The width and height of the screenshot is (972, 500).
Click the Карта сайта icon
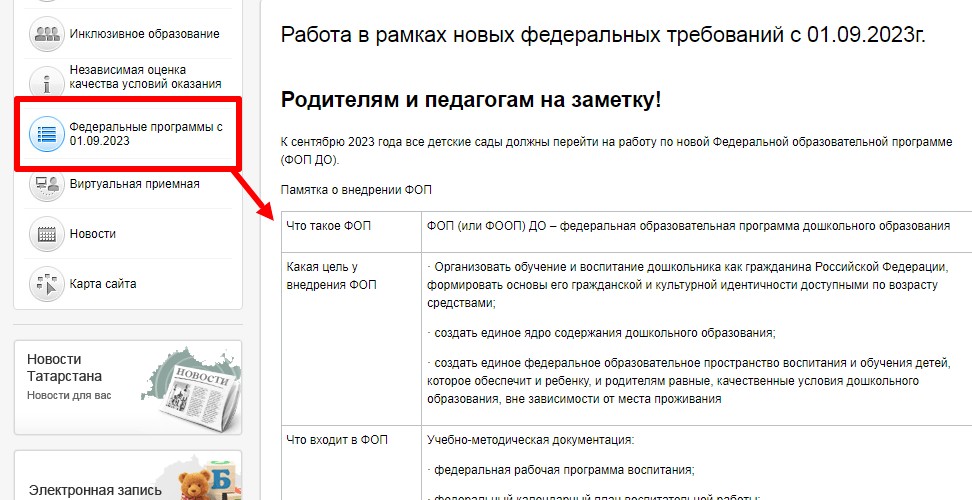46,284
